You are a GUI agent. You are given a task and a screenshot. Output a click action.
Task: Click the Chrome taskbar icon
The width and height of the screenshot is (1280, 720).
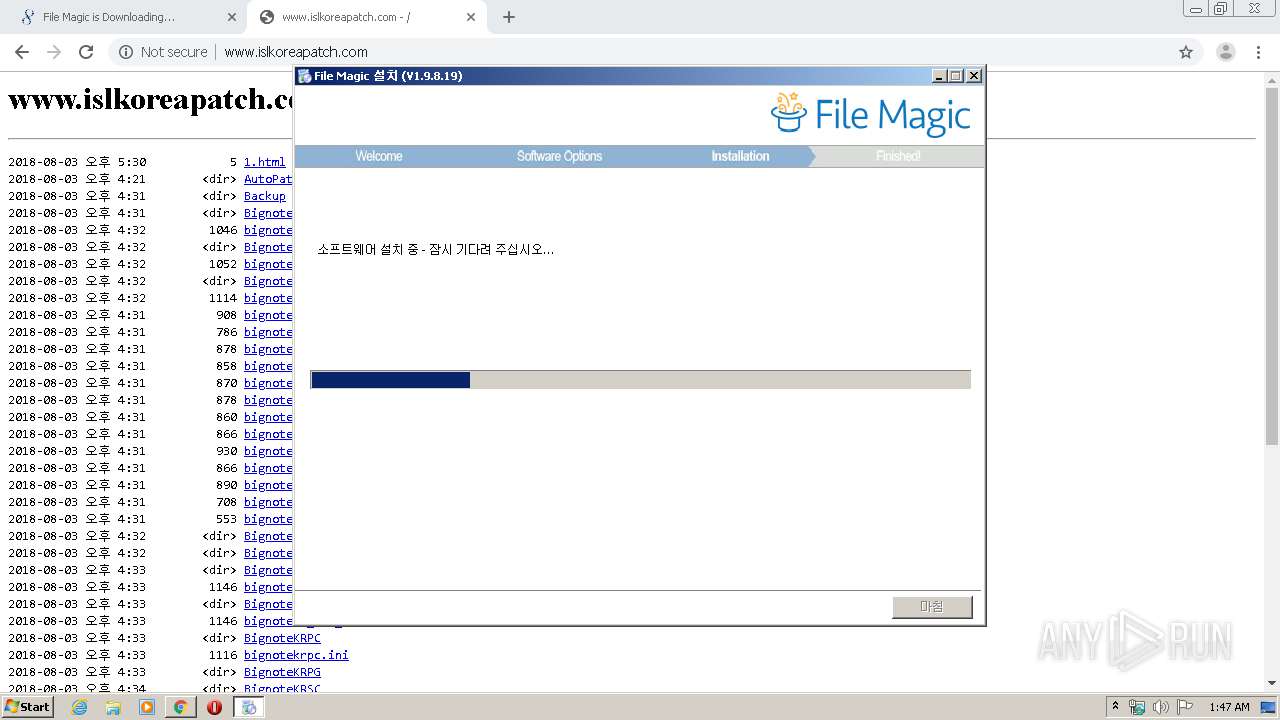(180, 707)
